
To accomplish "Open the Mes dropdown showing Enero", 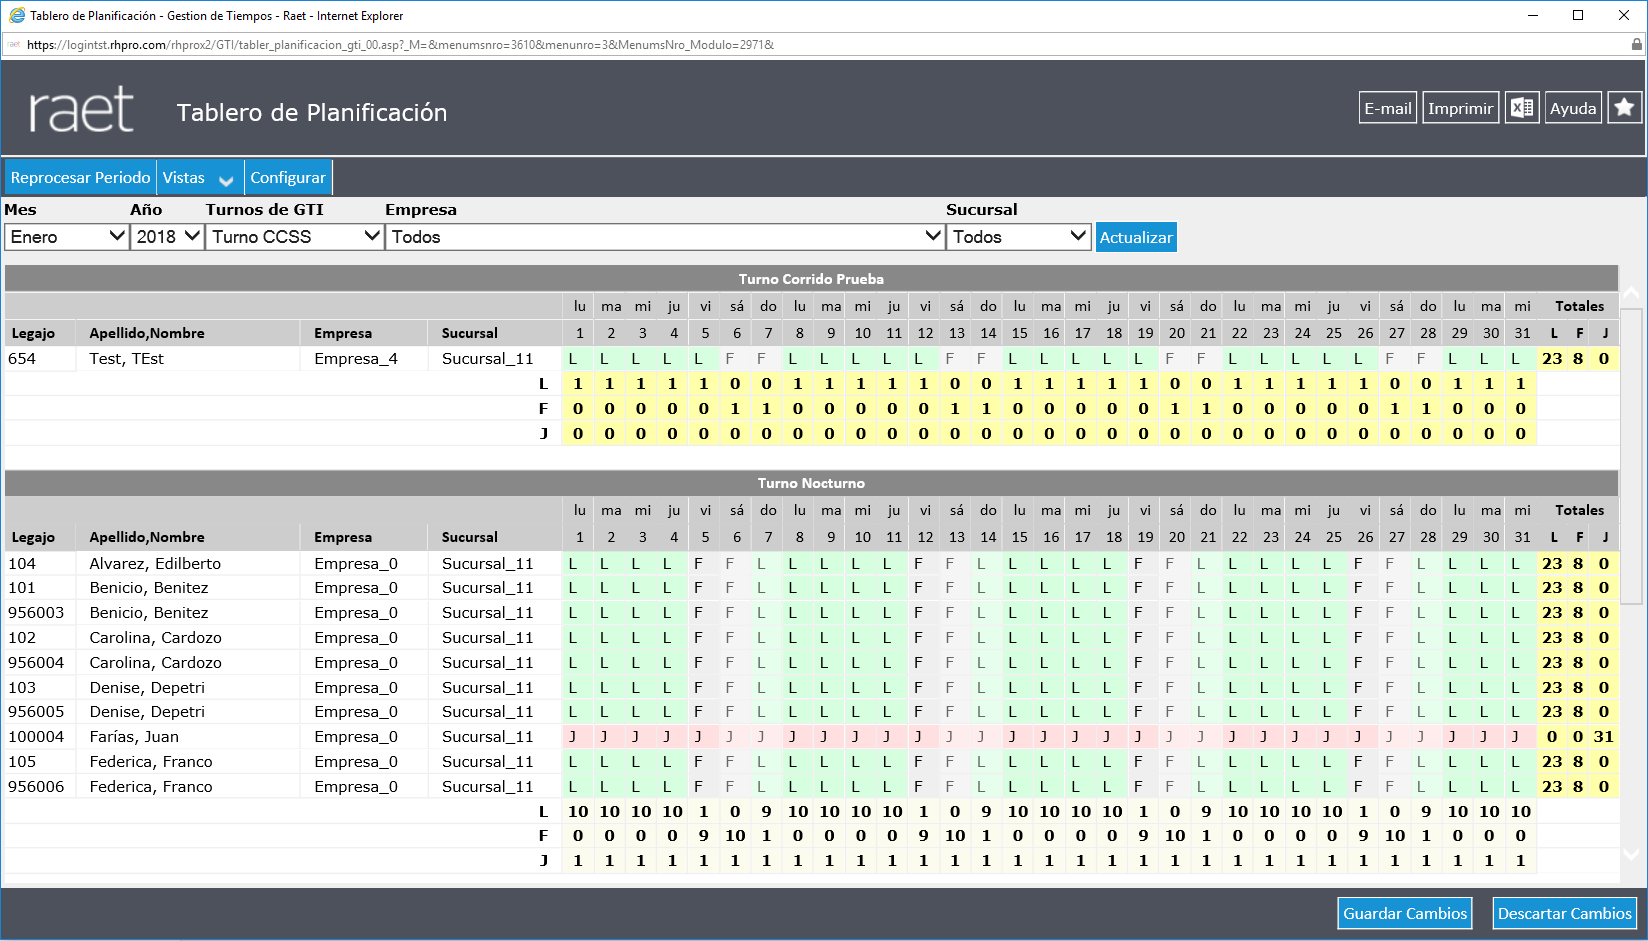I will coord(67,237).
